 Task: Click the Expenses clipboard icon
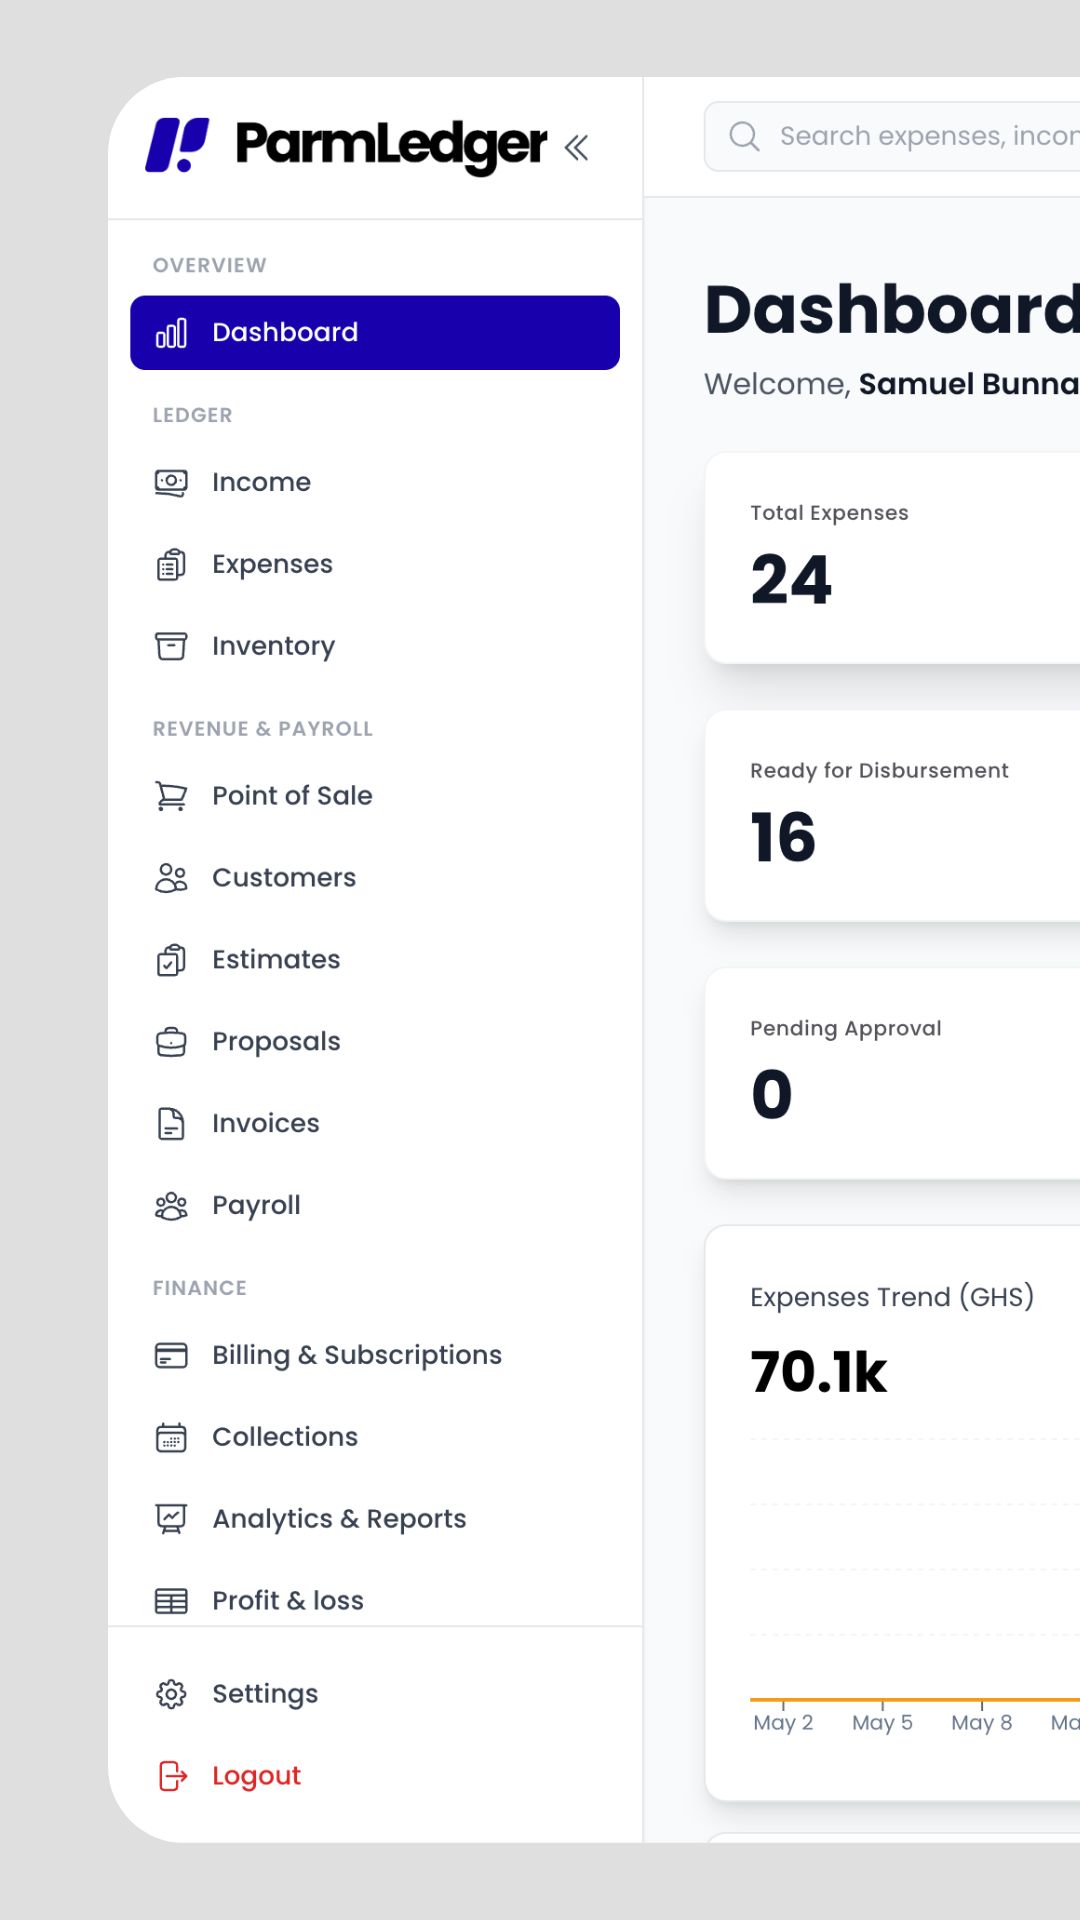point(171,565)
